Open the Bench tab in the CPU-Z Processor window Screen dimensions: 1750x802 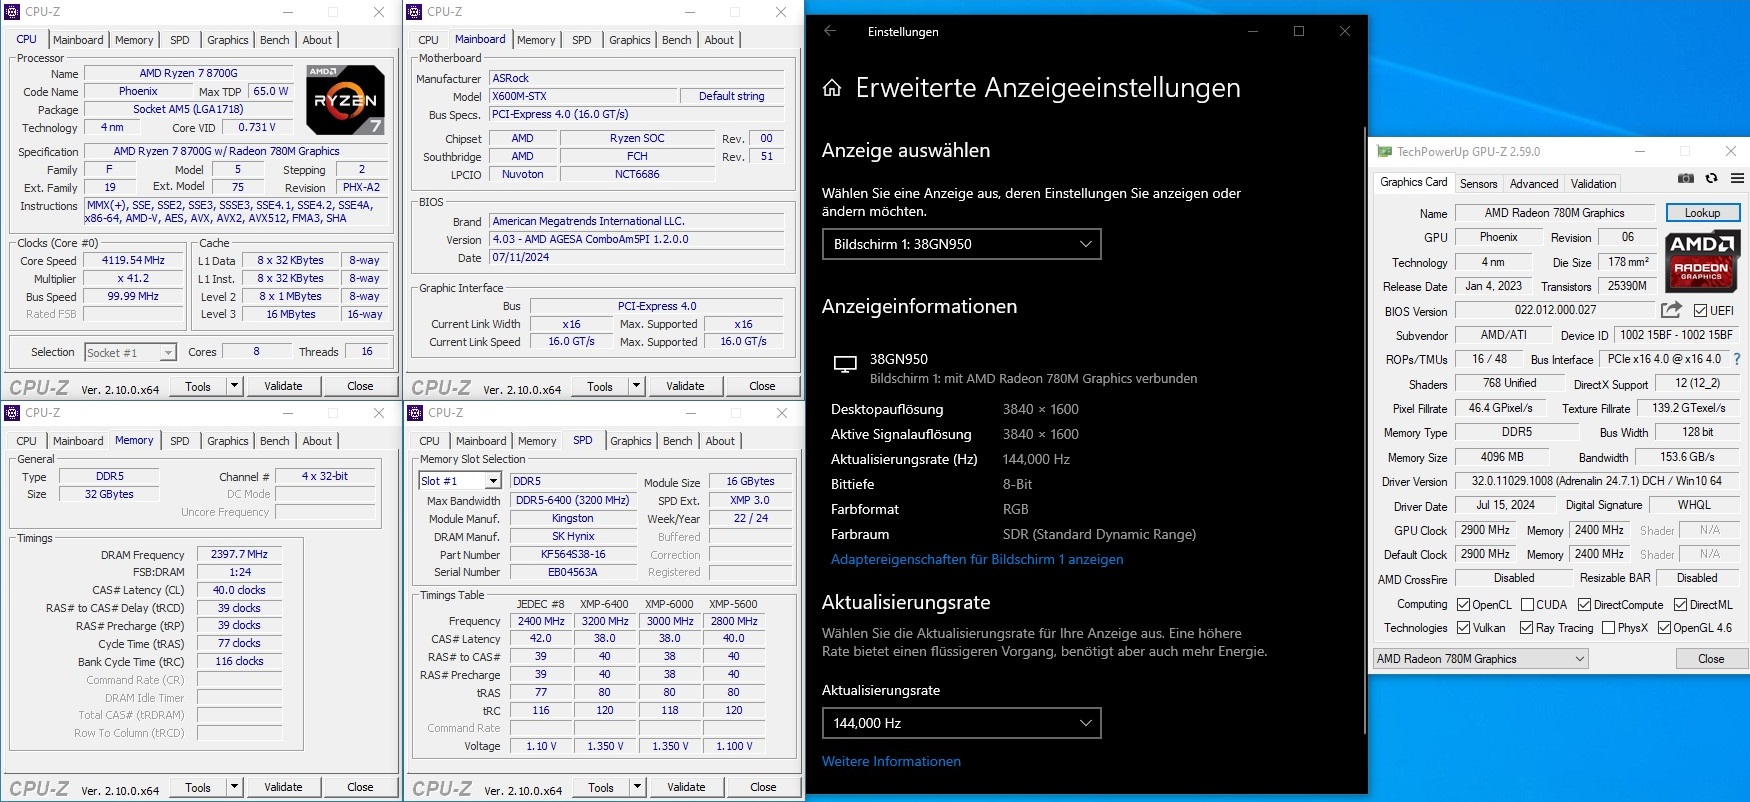275,40
